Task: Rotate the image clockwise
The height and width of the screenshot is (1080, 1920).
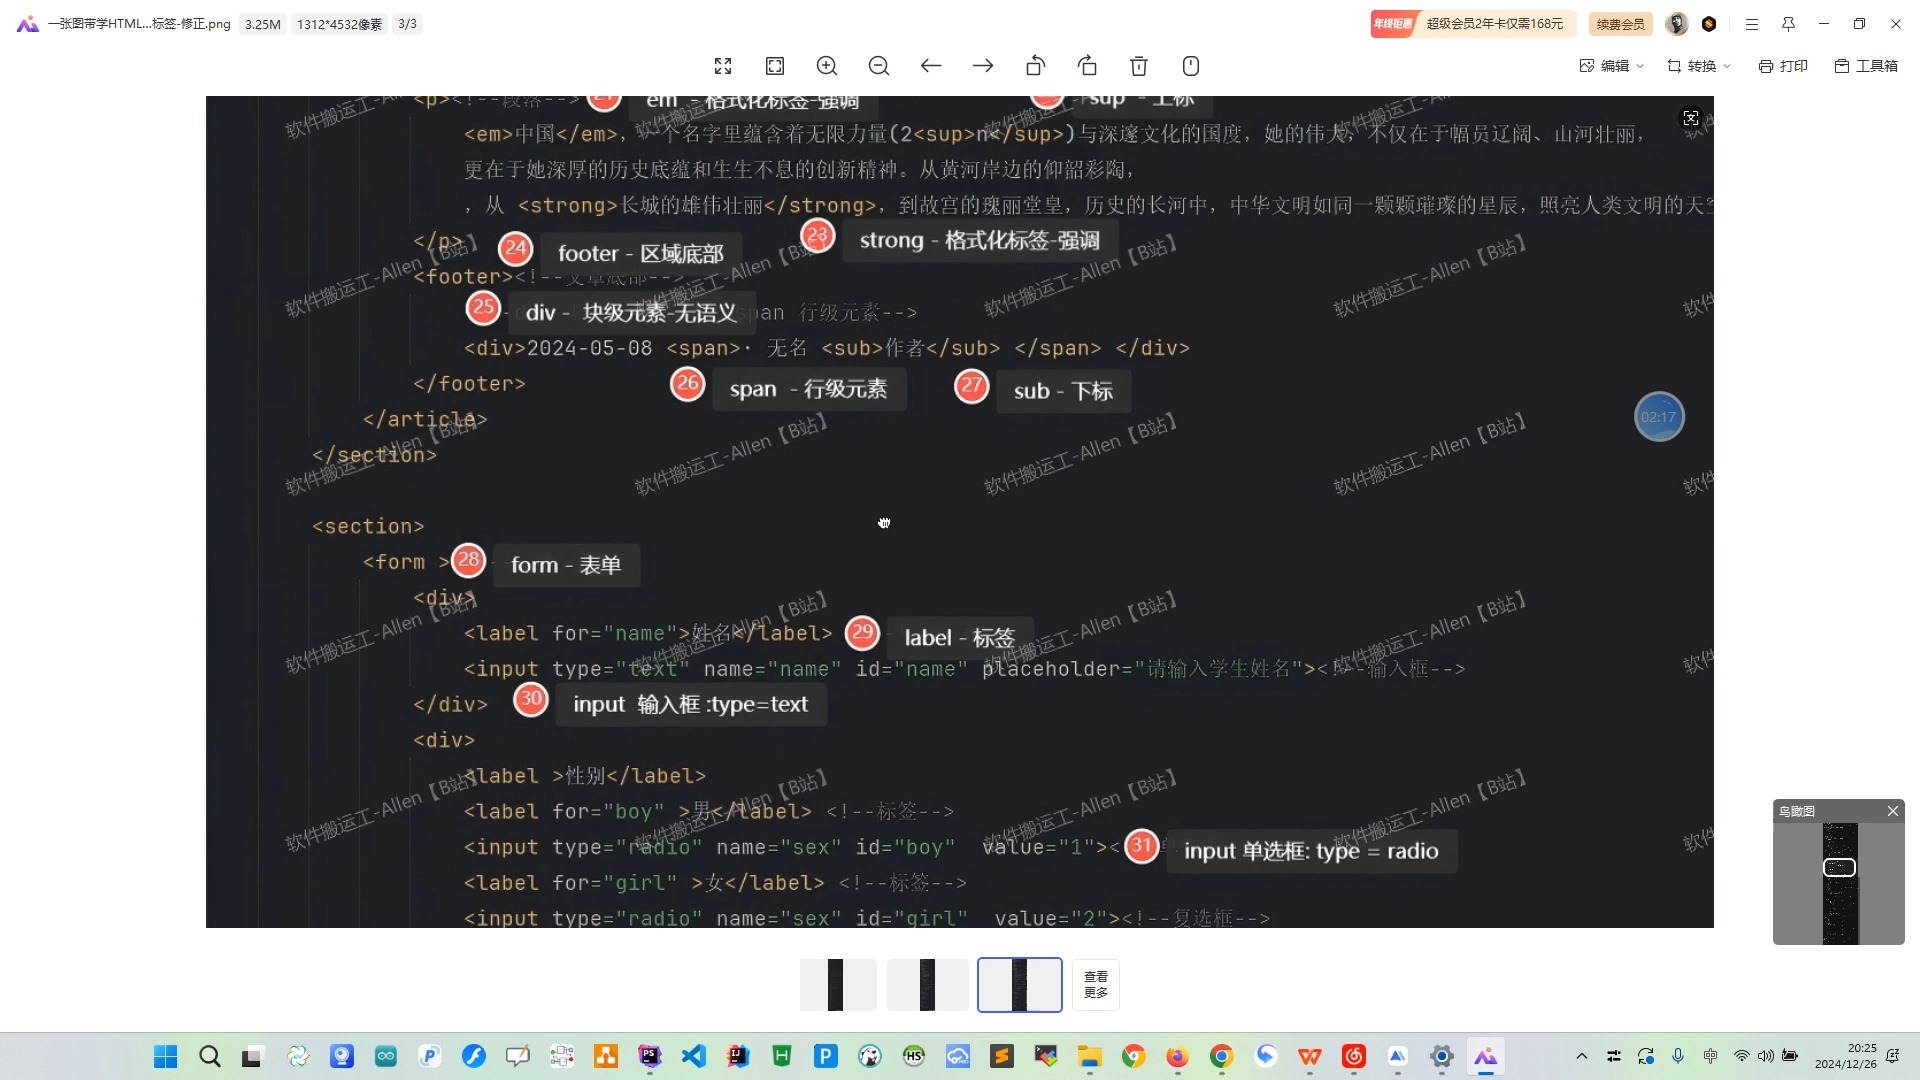Action: [x=1087, y=66]
